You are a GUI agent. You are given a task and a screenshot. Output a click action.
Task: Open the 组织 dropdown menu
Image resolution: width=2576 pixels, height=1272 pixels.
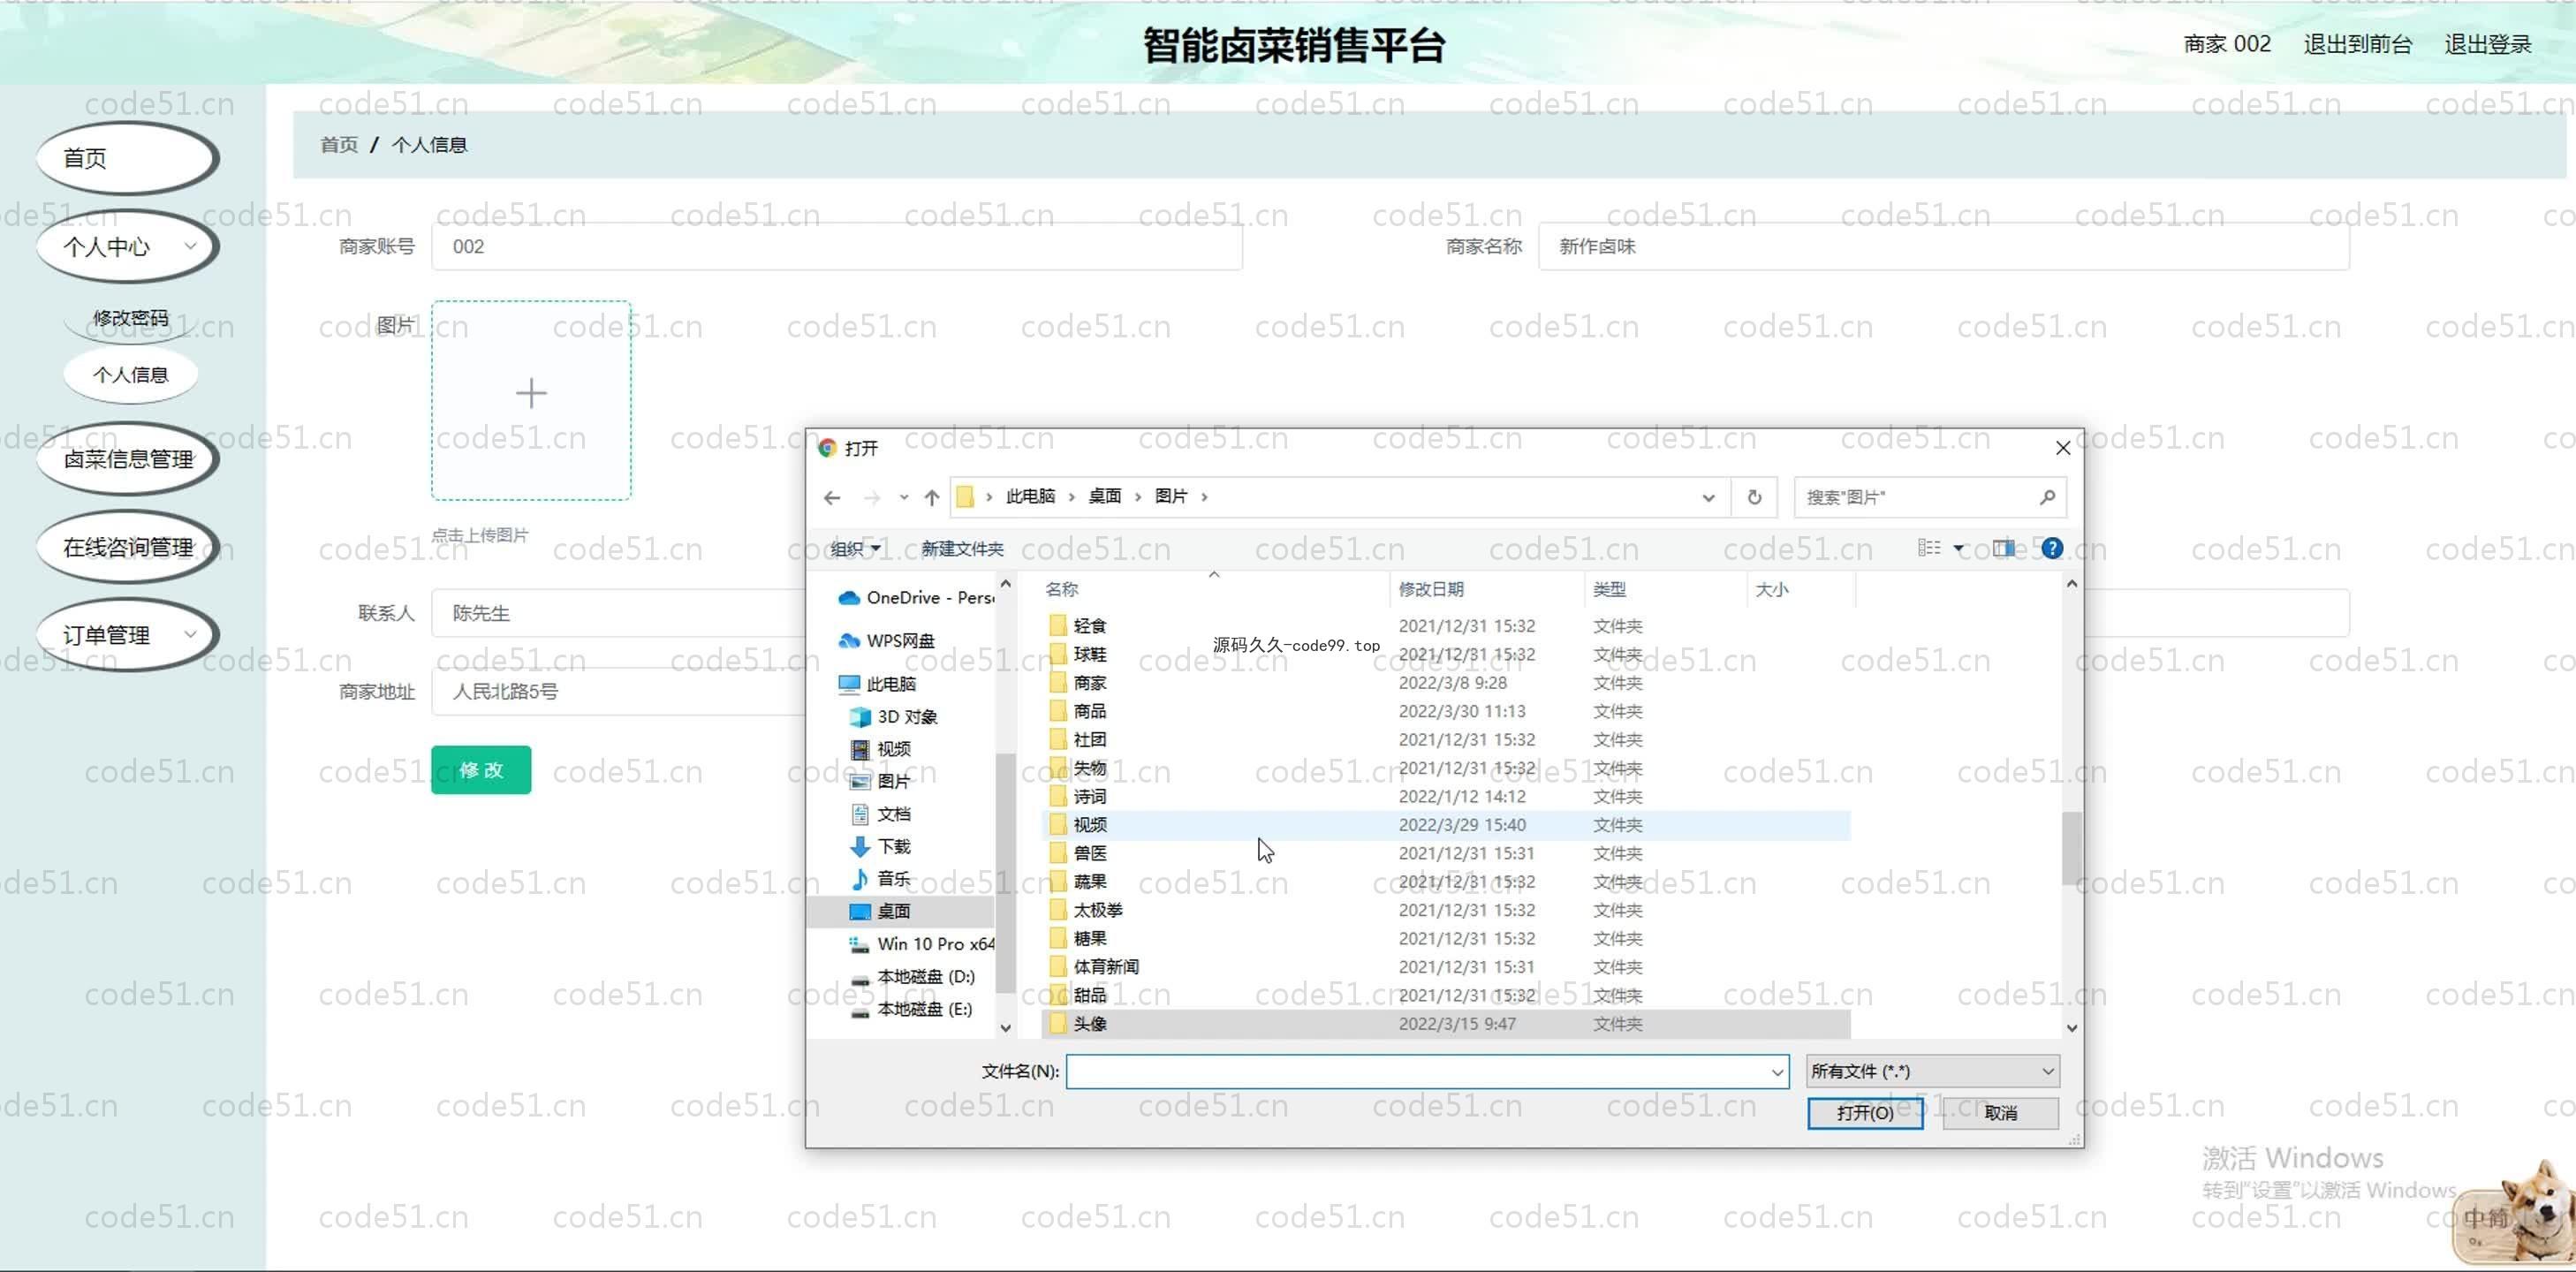[x=856, y=548]
